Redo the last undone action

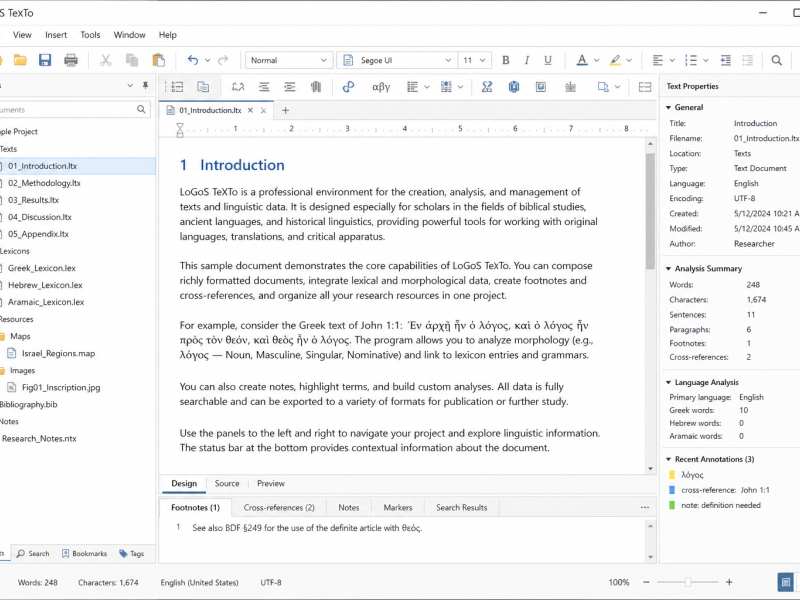tap(223, 60)
